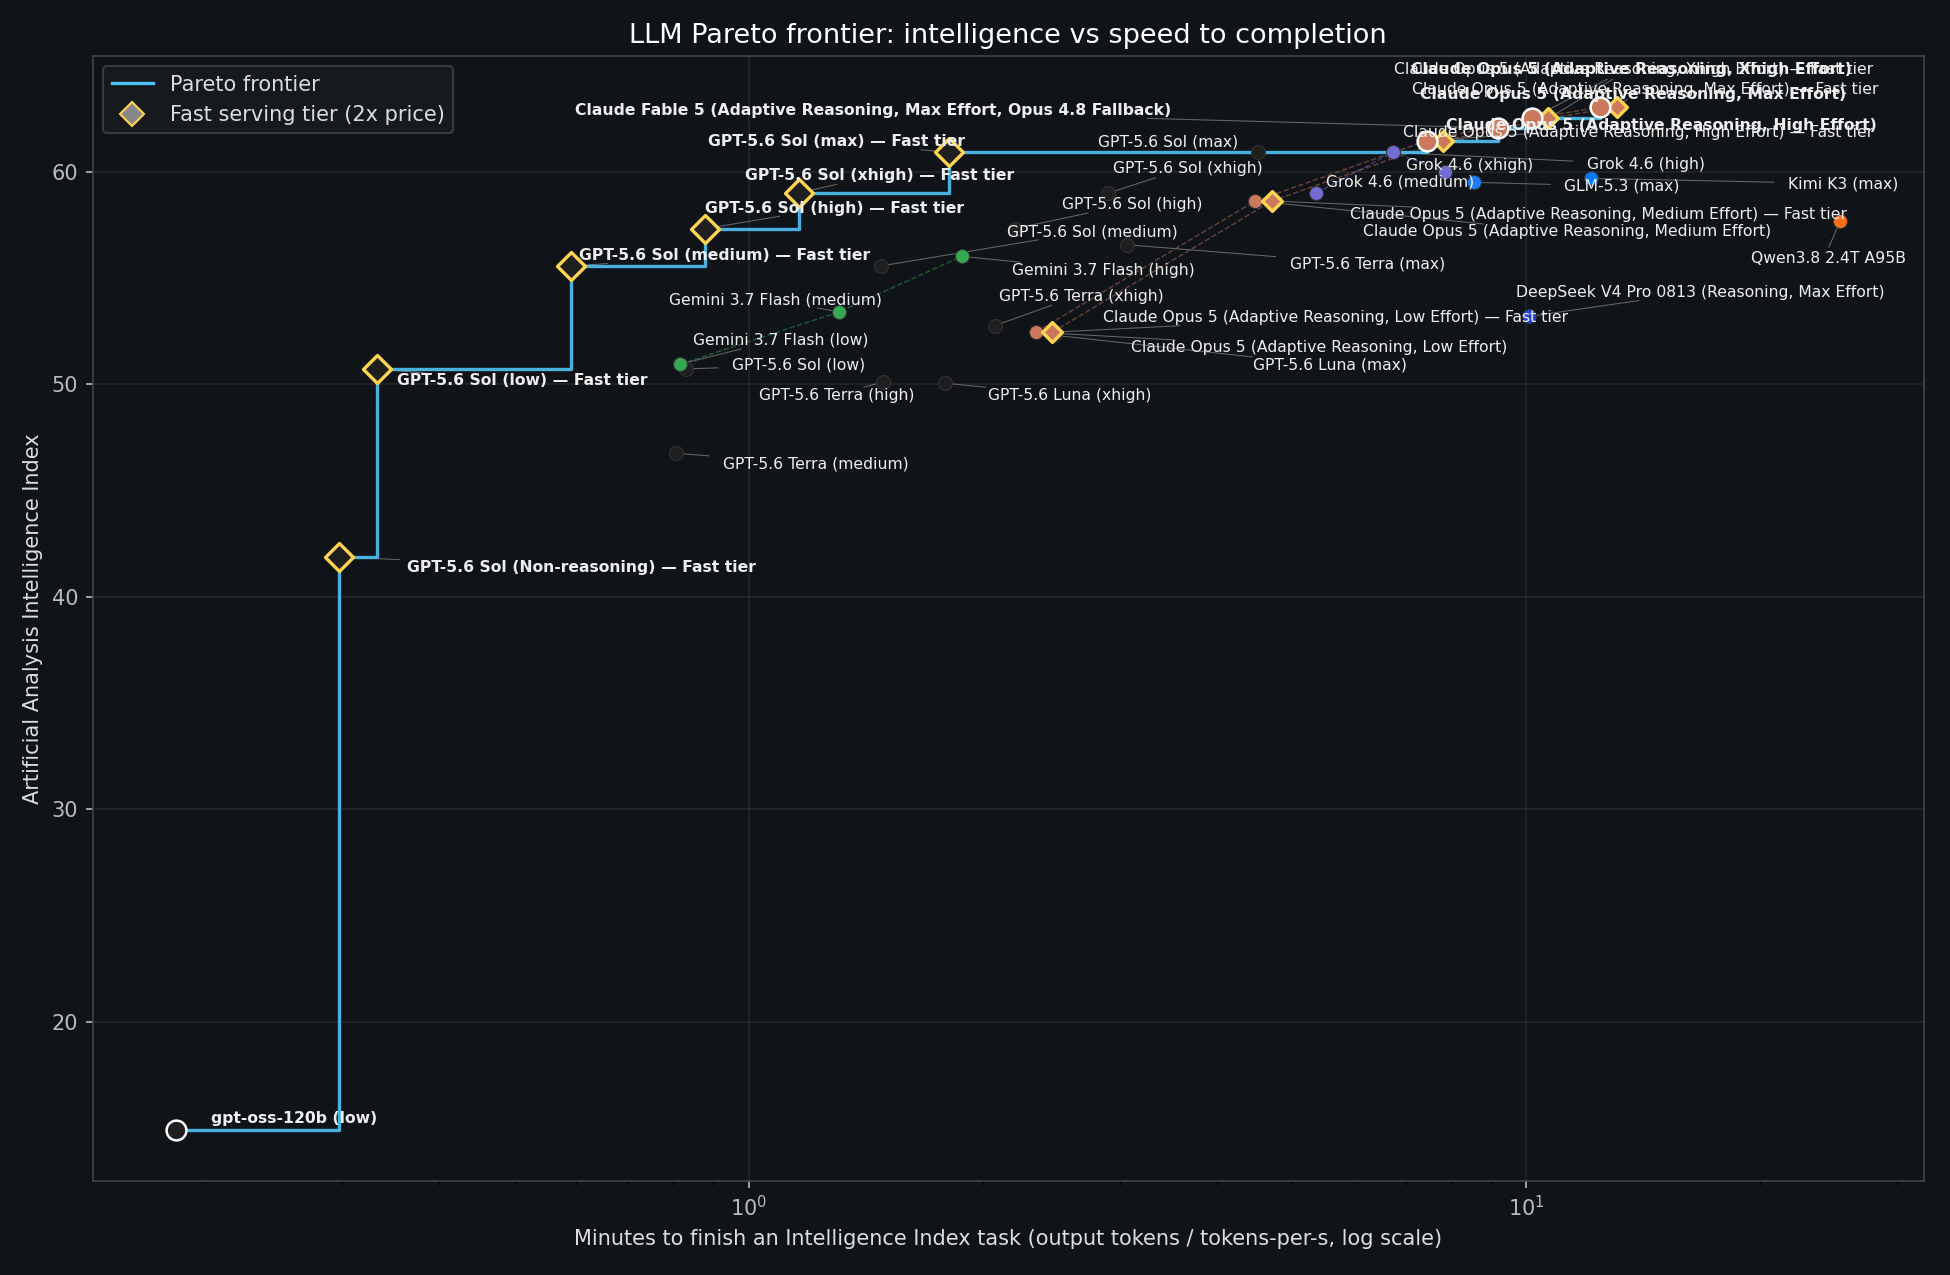
Task: Select the orange Qwen3.8 2.4T A95B dot
Action: [1840, 221]
